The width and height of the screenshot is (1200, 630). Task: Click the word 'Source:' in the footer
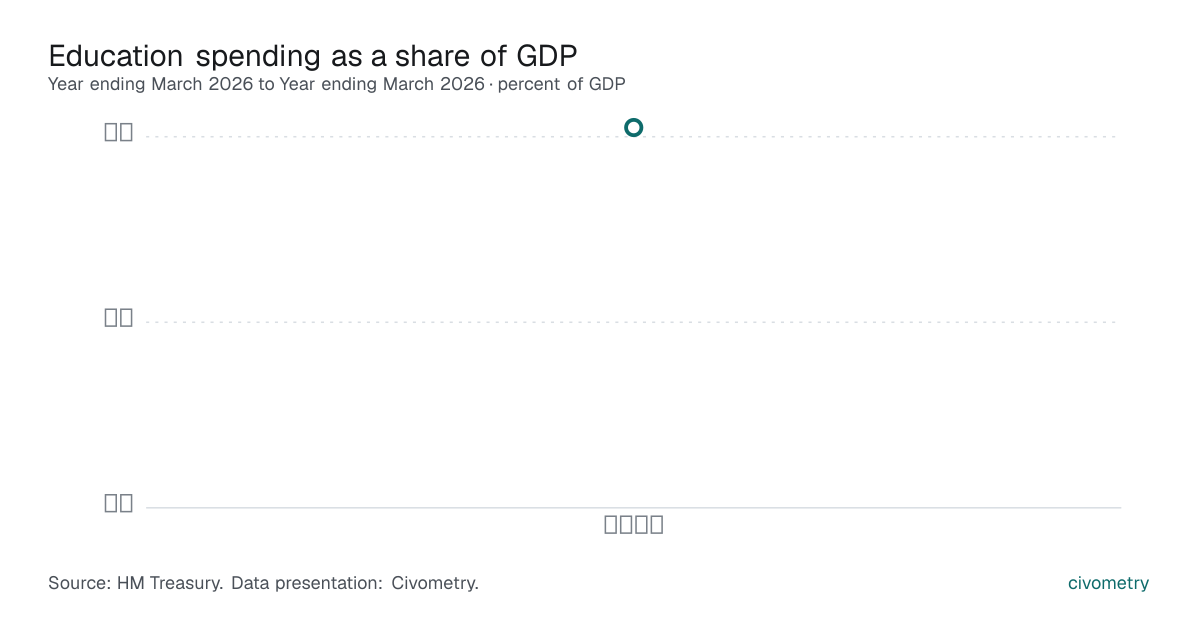click(79, 583)
